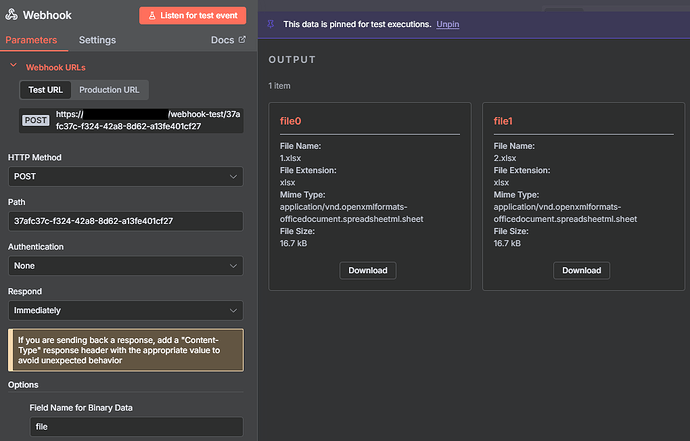This screenshot has height=441, width=690.
Task: Switch to Production URL option
Action: point(110,90)
